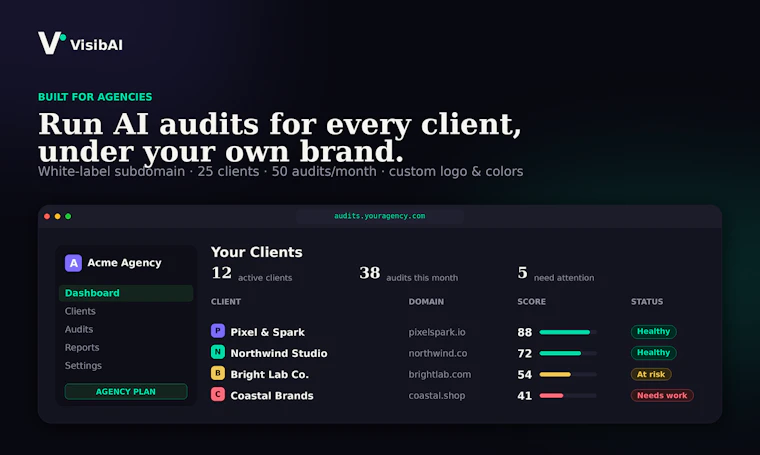Click the Northwind Studio 'N' icon

[x=218, y=352]
